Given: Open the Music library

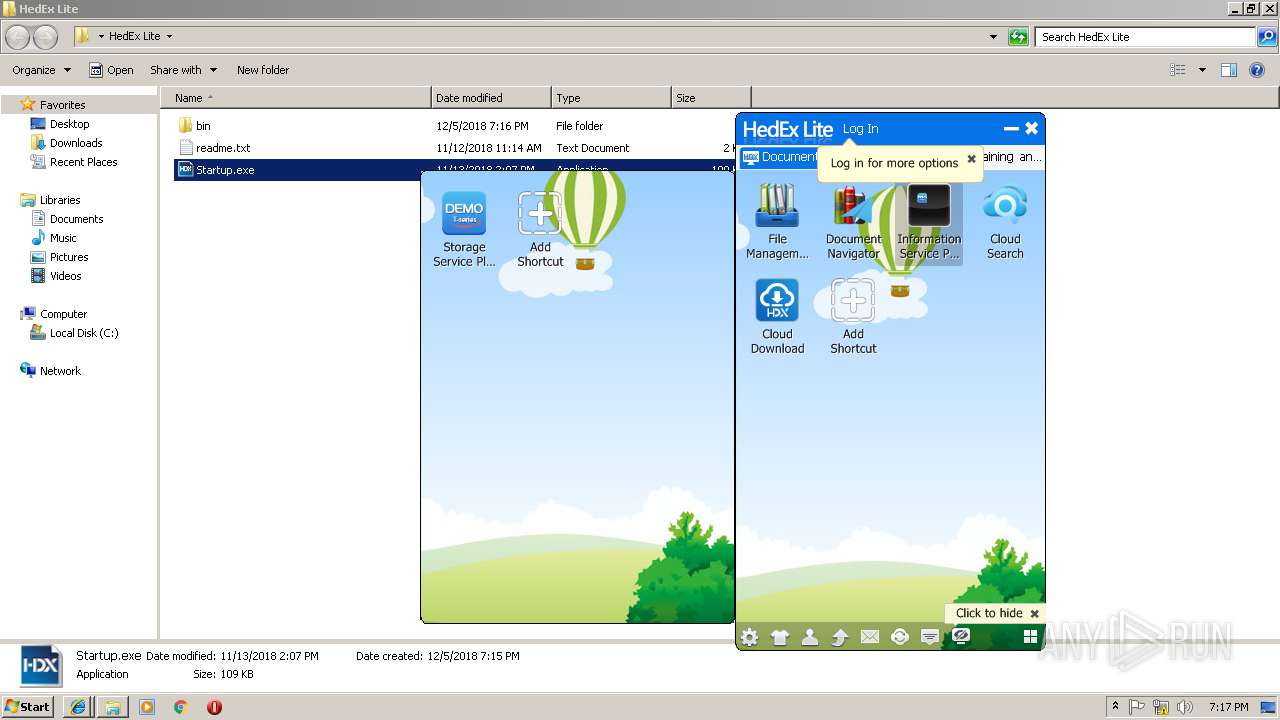Looking at the screenshot, I should tap(63, 238).
